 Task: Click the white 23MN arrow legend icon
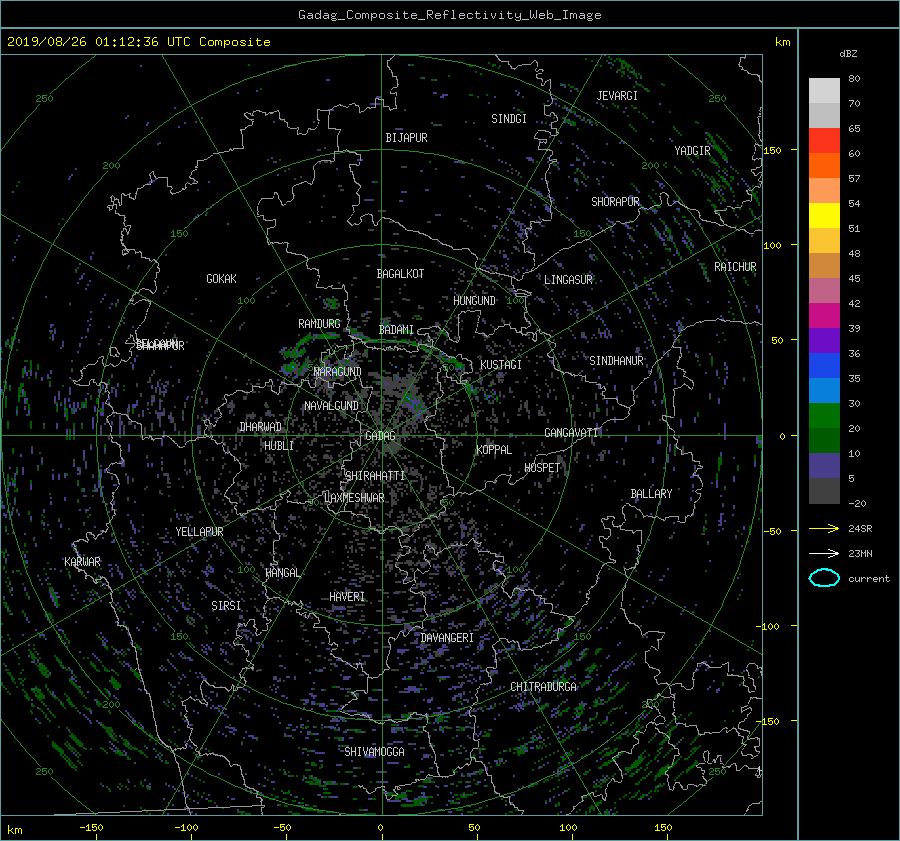(x=824, y=553)
